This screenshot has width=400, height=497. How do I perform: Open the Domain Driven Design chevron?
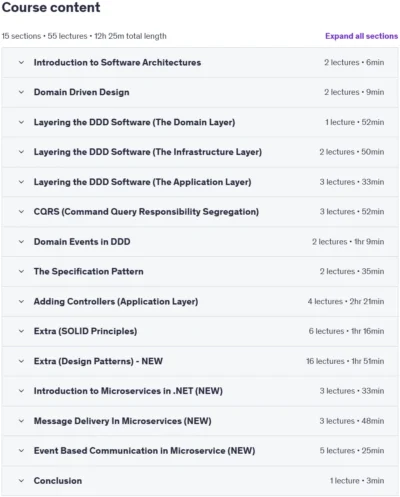click(21, 92)
